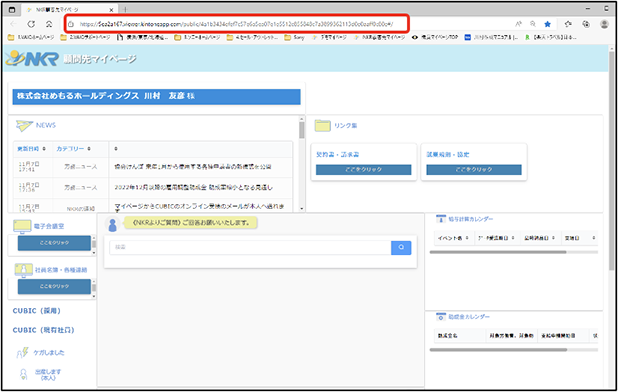Click the 就業規則・協定 card title
Viewport: 618px width, 392px height.
coord(448,154)
